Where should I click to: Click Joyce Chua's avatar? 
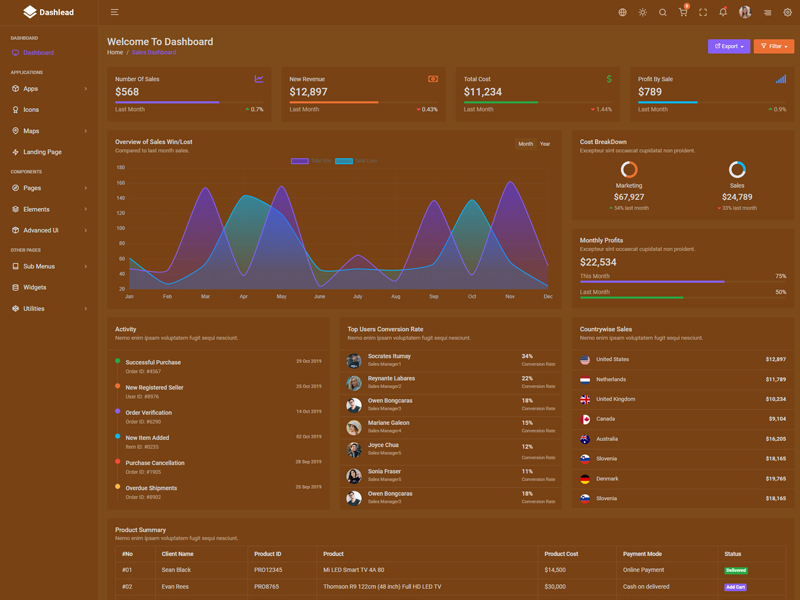tap(354, 449)
